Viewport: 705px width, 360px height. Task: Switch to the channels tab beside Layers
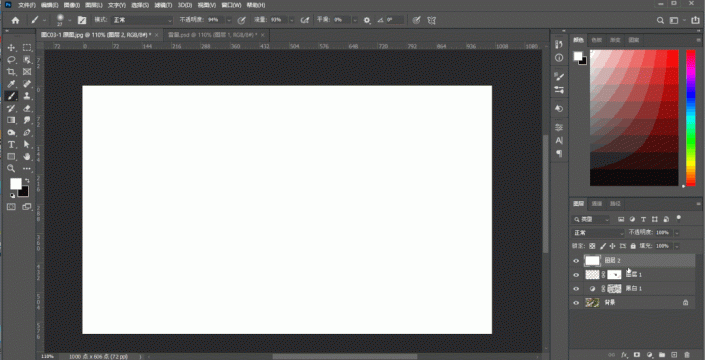(x=597, y=204)
